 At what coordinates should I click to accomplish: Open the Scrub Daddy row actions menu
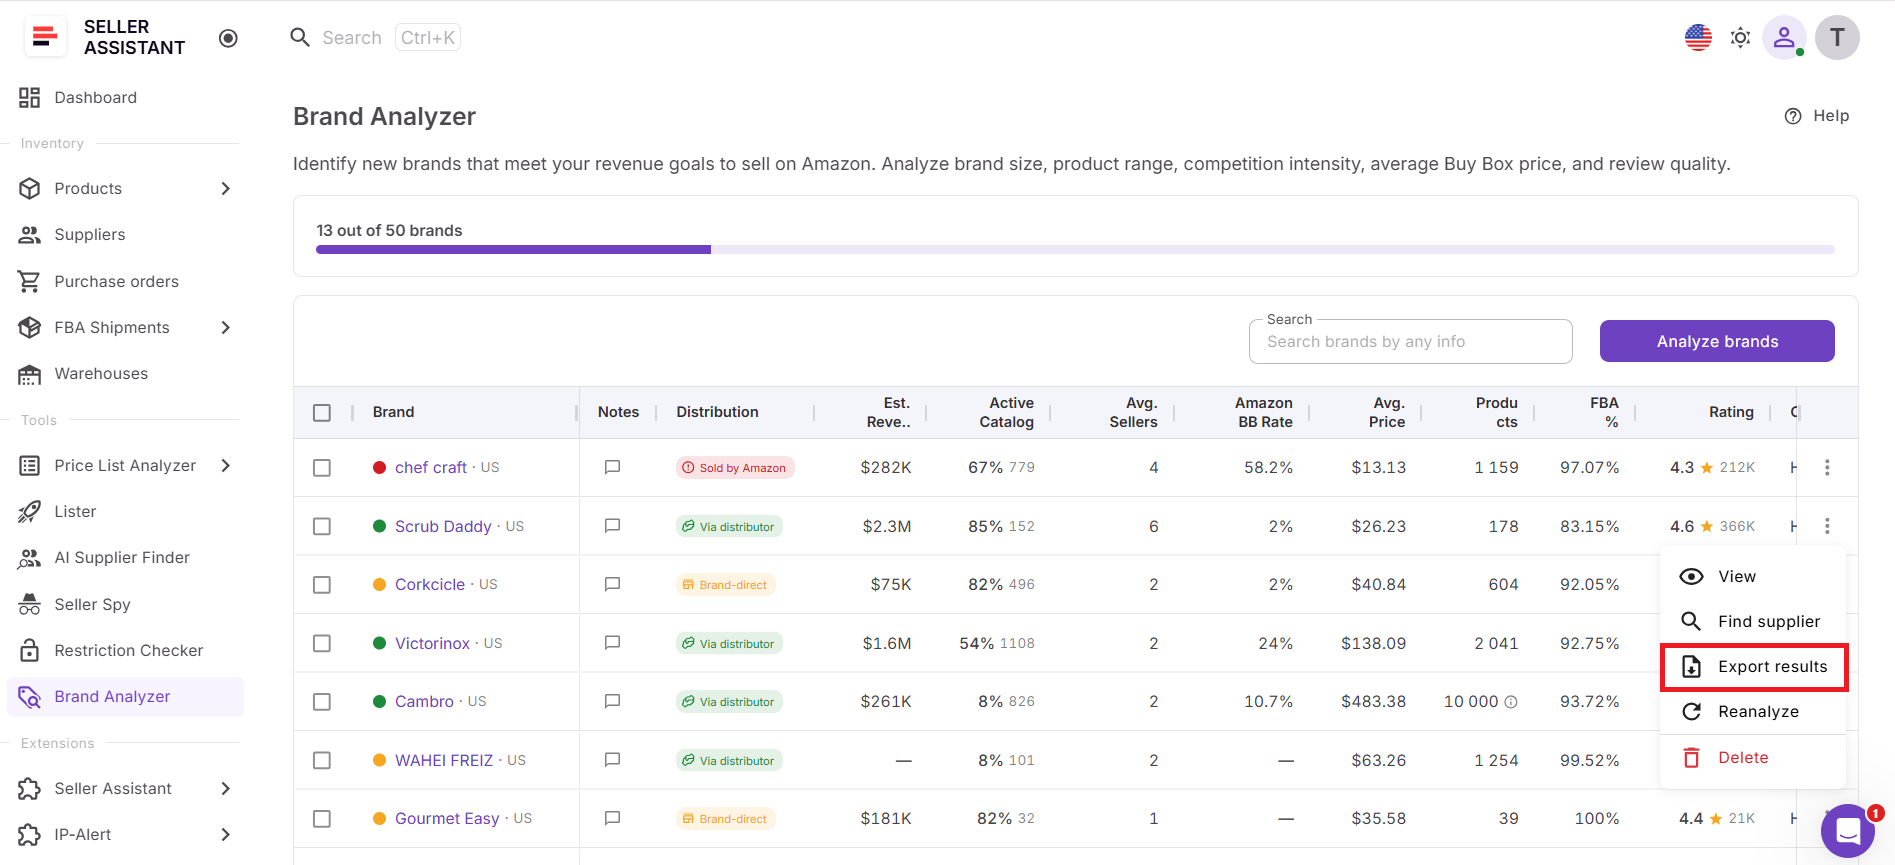tap(1827, 526)
